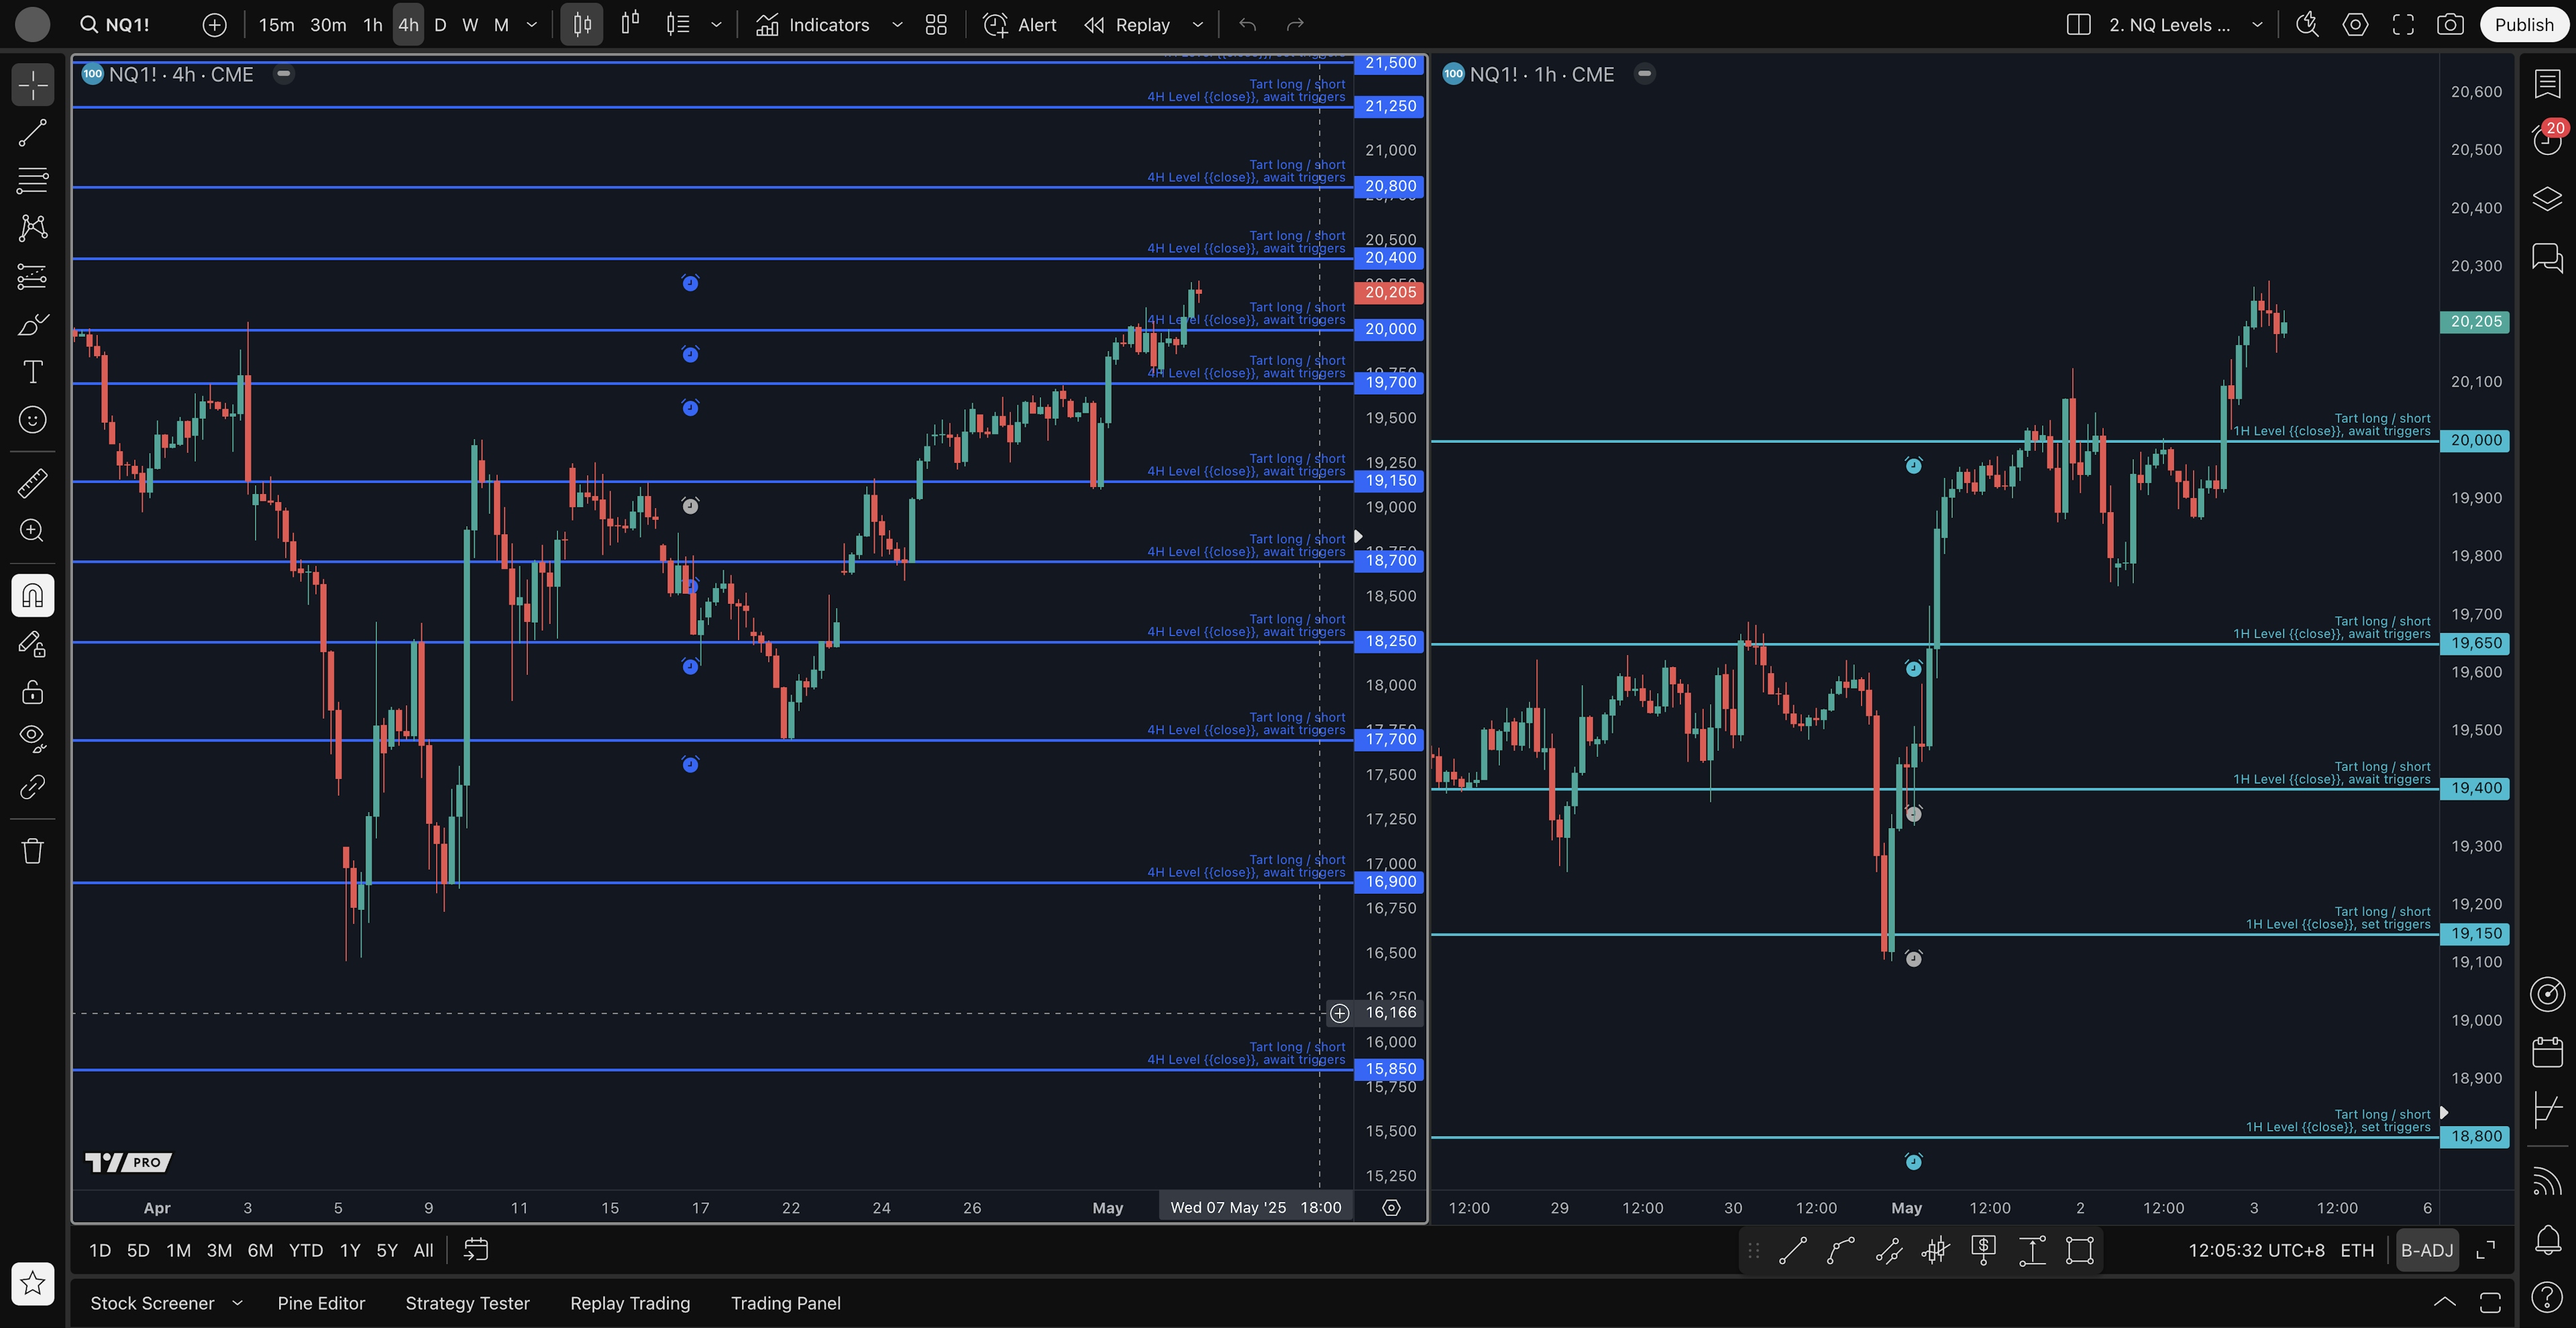Open the emoji icons tool

pyautogui.click(x=32, y=420)
